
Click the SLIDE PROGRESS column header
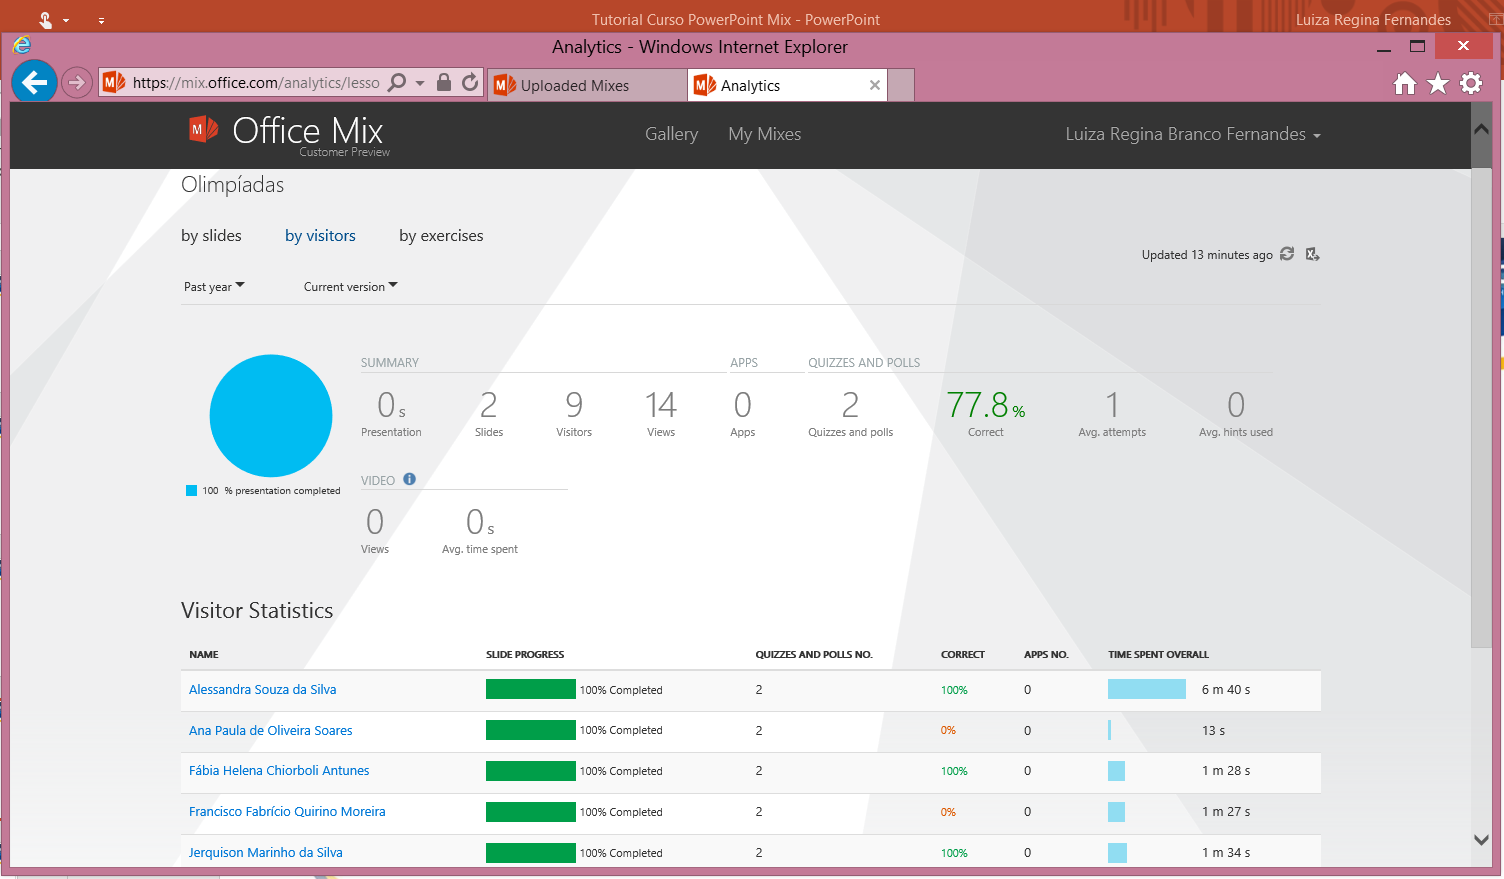point(525,654)
